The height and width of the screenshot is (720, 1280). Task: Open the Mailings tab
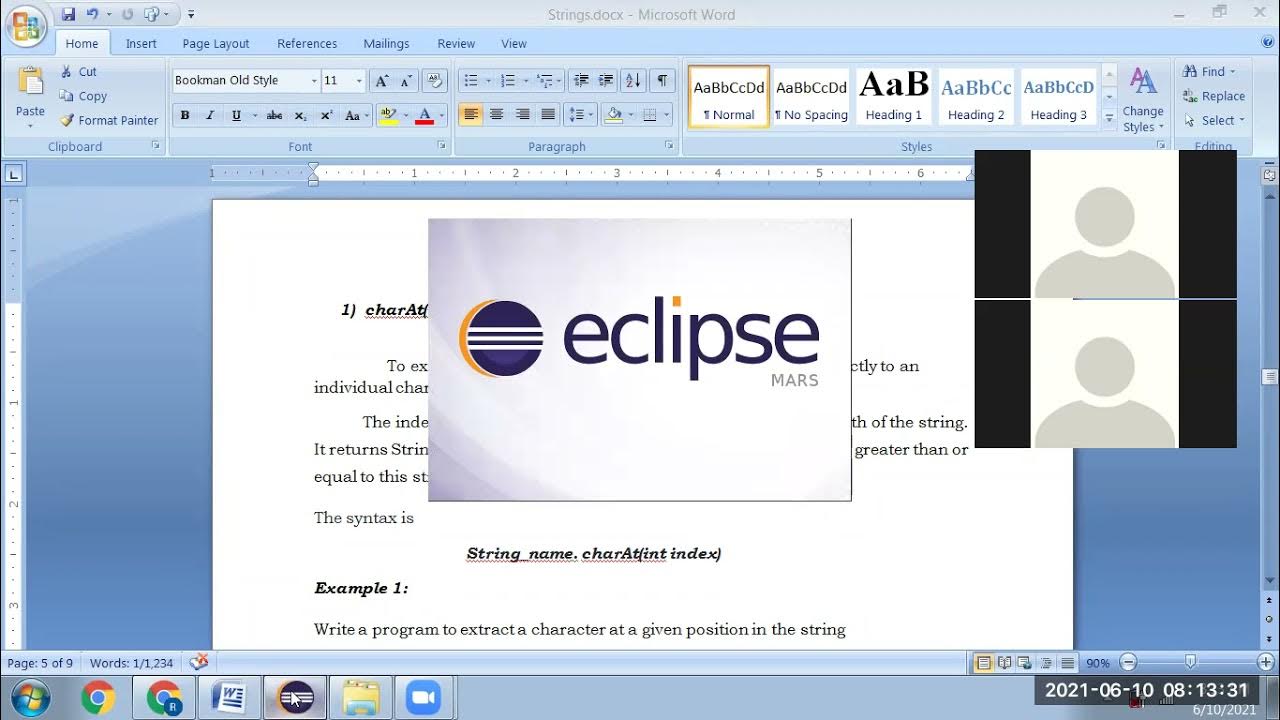click(x=386, y=43)
